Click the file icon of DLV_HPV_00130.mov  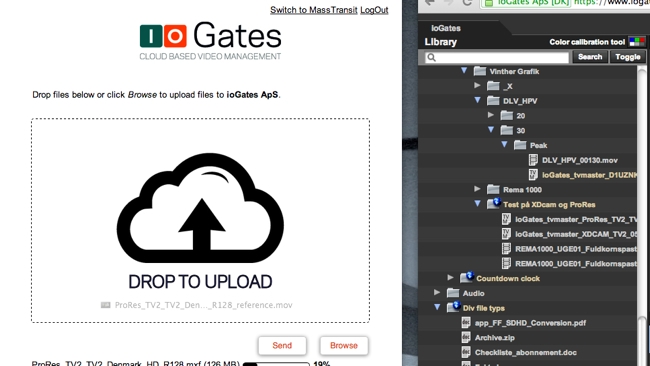tap(533, 160)
